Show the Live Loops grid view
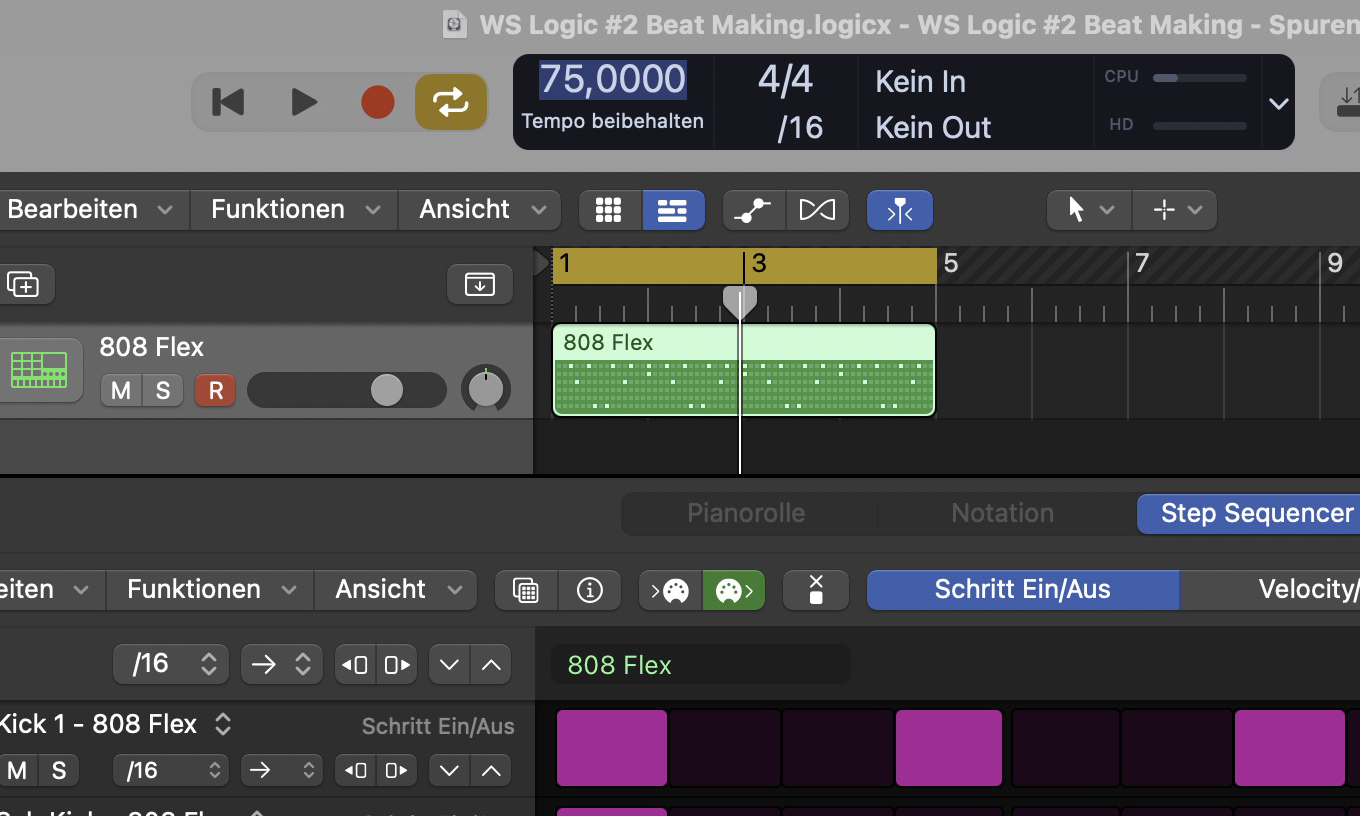This screenshot has width=1360, height=816. coord(609,210)
